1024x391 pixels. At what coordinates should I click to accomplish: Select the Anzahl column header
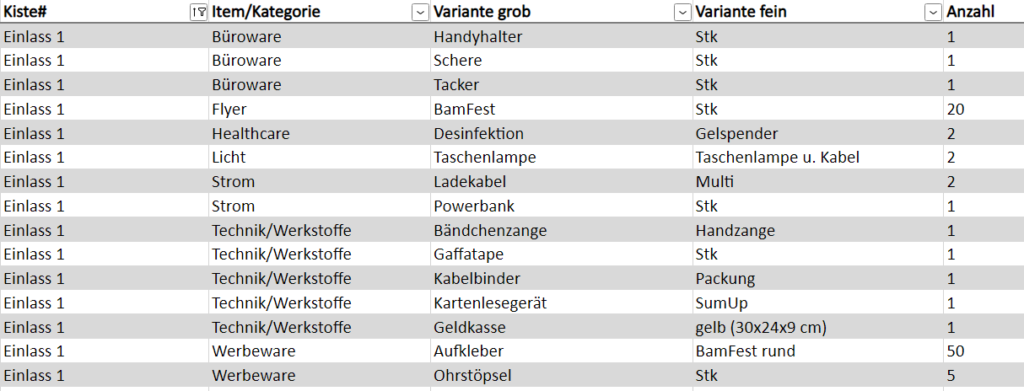click(x=984, y=12)
